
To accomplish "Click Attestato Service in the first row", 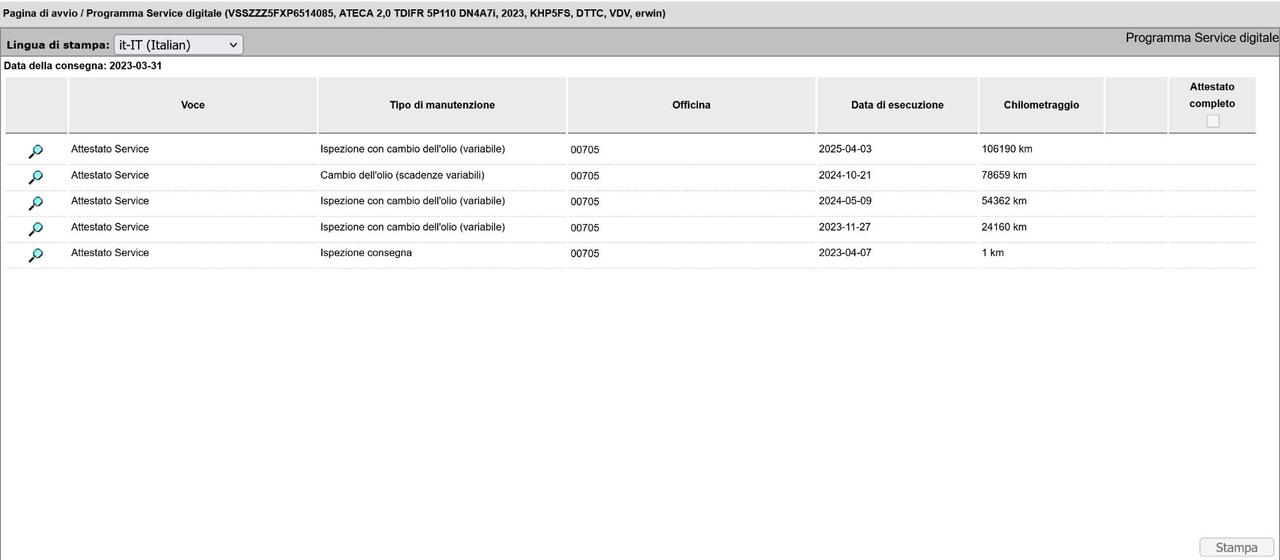I will click(x=110, y=149).
